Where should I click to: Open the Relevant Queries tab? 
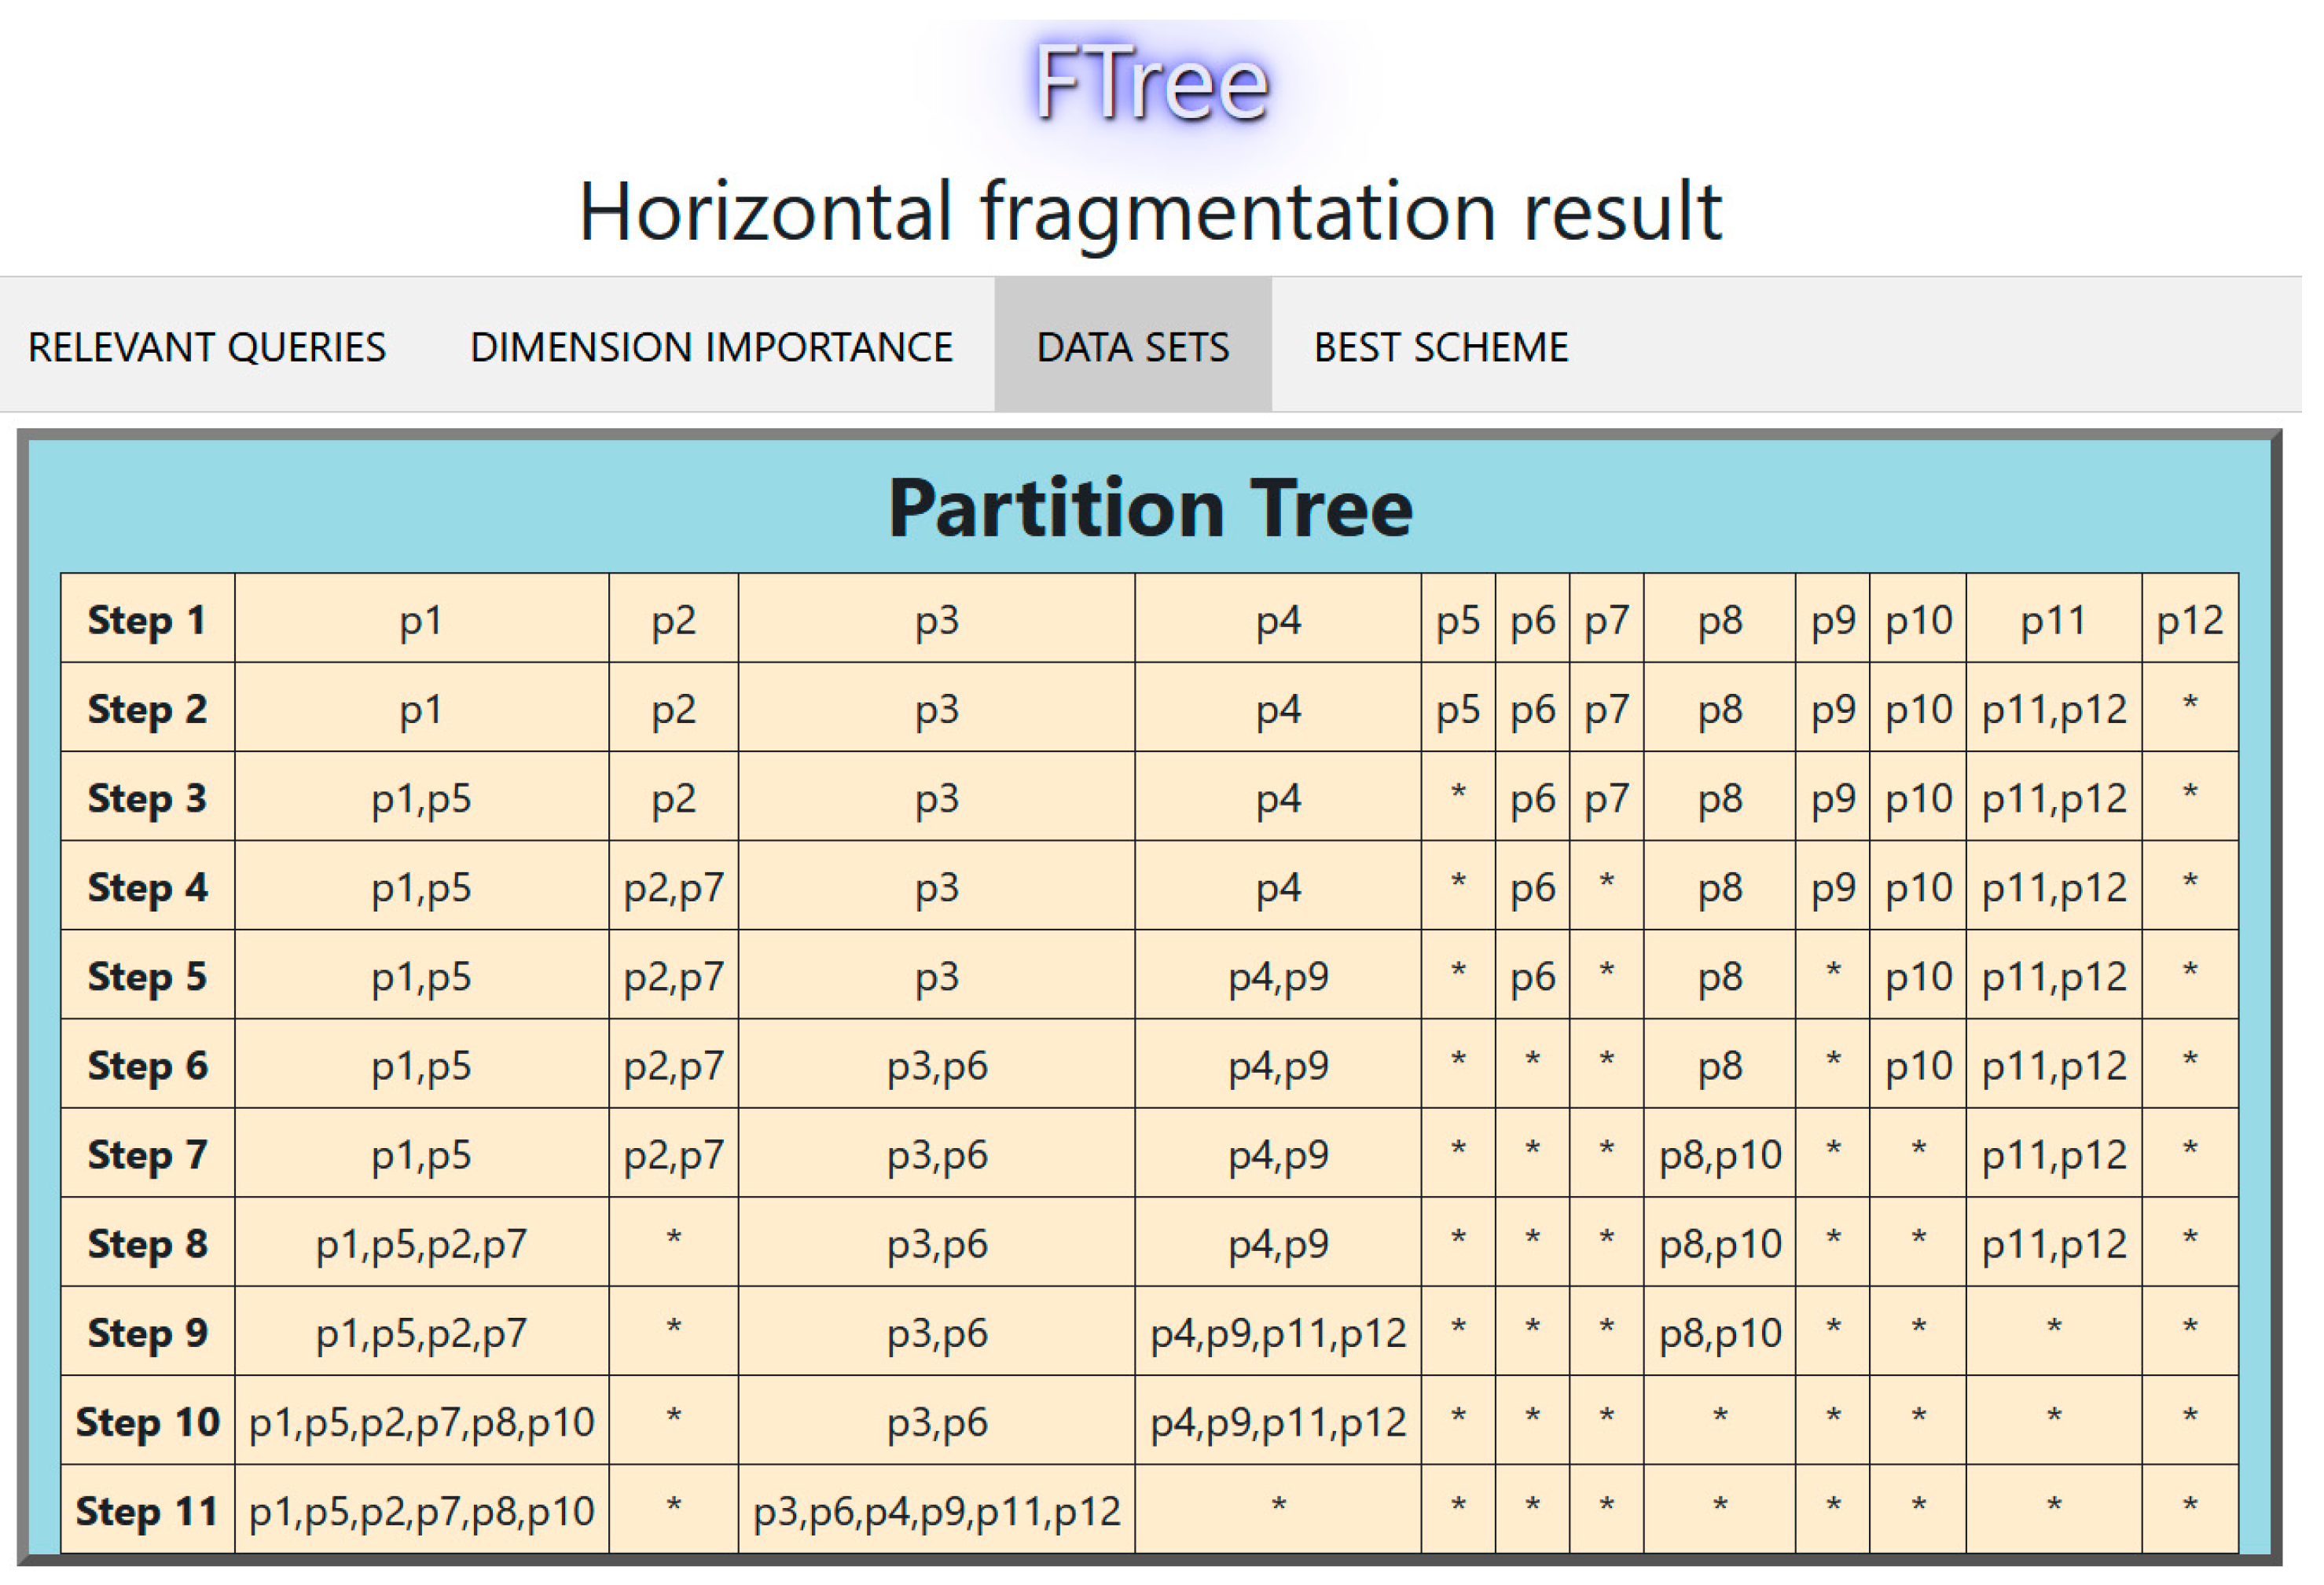(x=207, y=348)
